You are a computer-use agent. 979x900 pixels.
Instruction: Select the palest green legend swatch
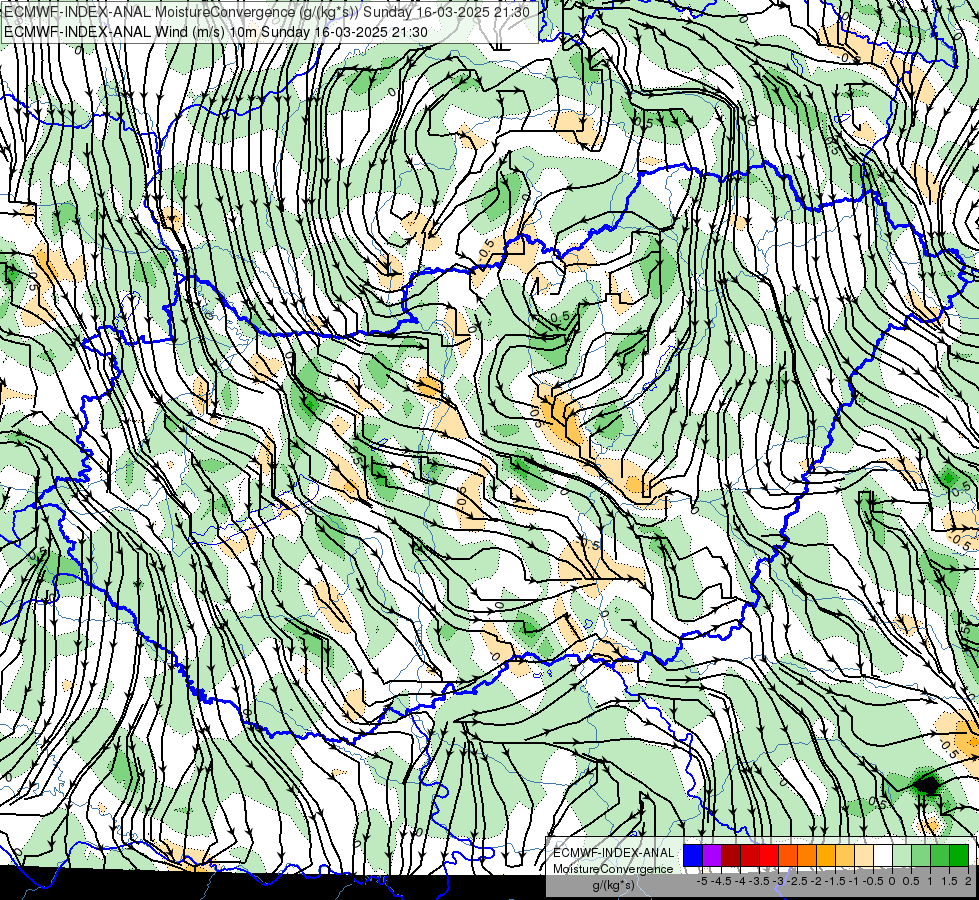point(902,855)
